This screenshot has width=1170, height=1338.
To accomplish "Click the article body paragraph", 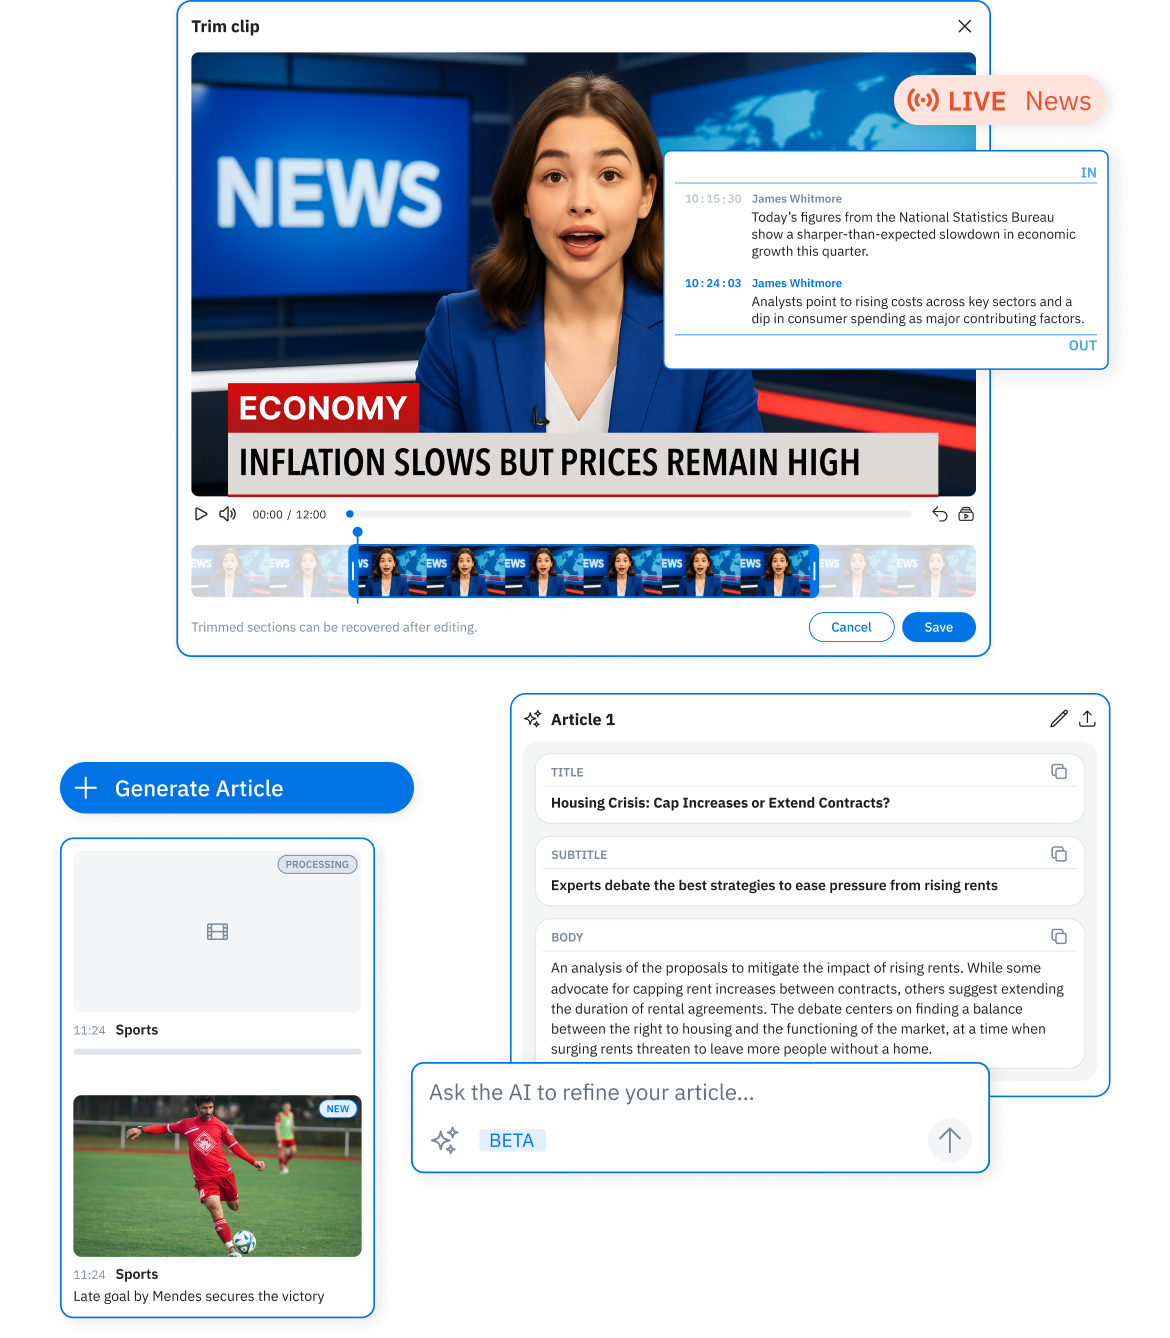I will tap(807, 1008).
